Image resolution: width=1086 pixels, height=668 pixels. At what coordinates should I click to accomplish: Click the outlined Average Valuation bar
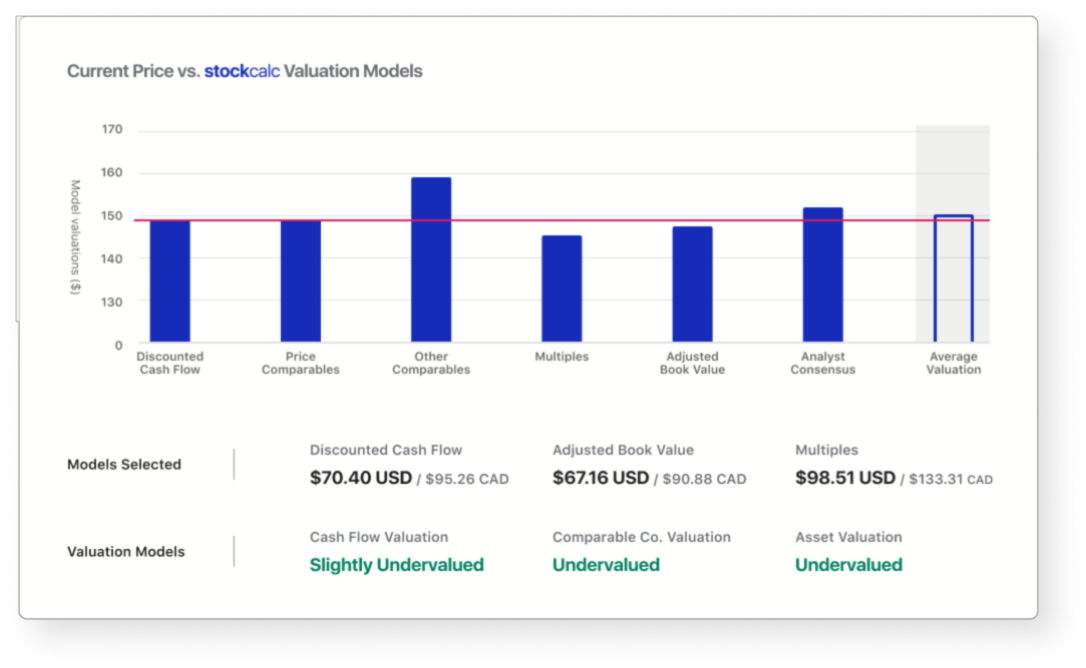pos(953,280)
